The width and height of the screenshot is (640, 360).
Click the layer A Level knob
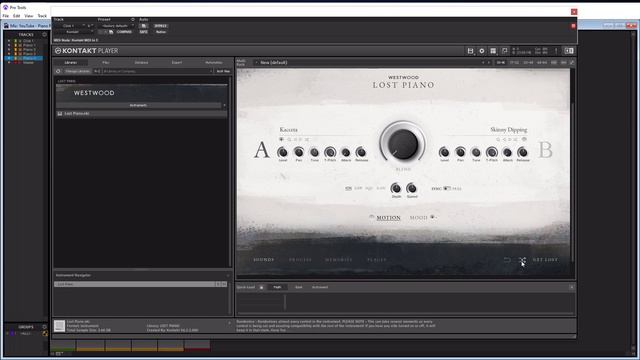pos(282,152)
